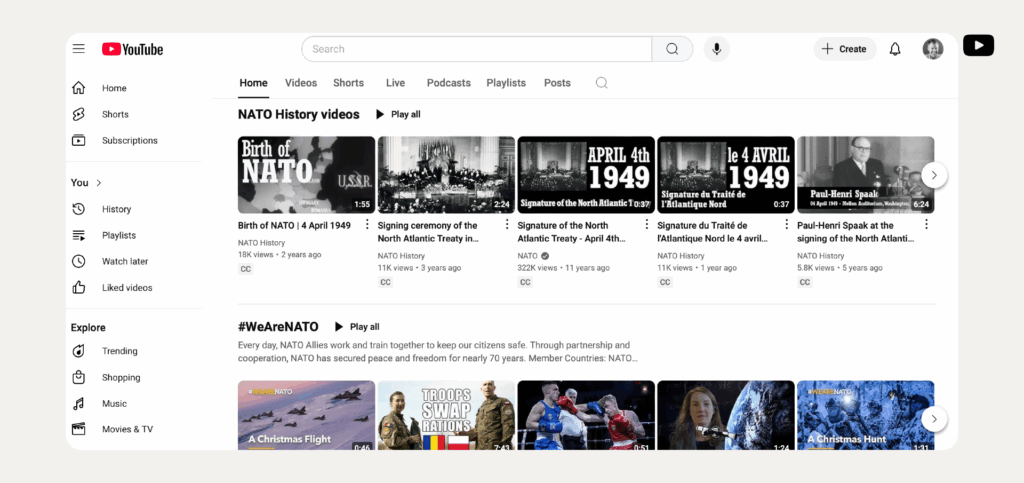Expand the You section chevron
The image size is (1024, 483).
coord(99,183)
